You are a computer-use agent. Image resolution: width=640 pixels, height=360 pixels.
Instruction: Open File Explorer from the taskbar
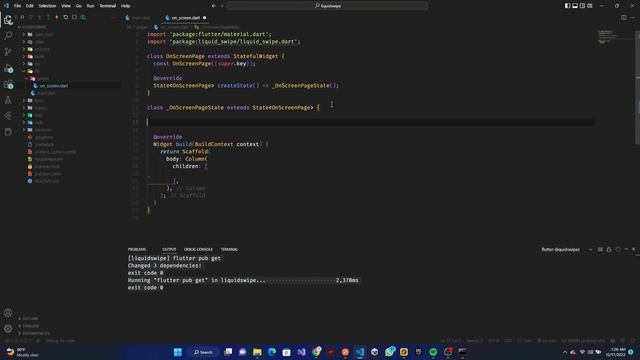point(257,352)
